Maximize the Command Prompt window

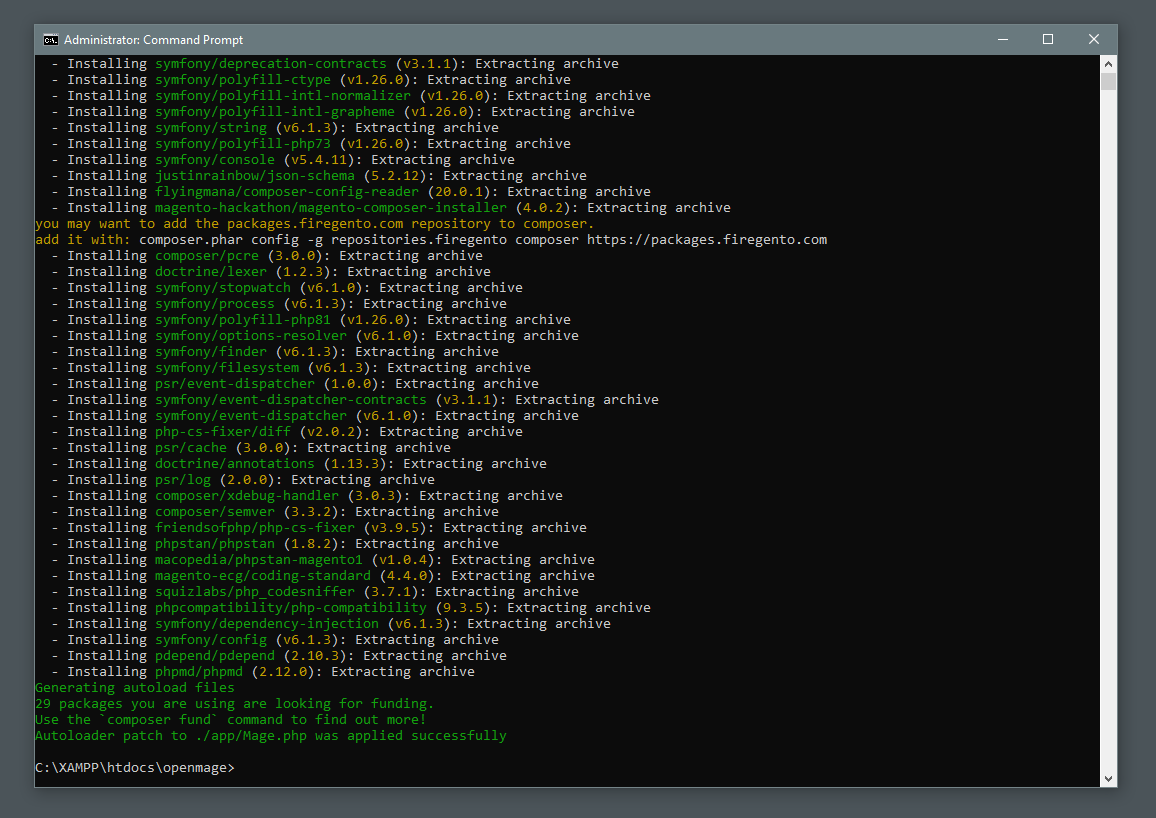(1048, 40)
